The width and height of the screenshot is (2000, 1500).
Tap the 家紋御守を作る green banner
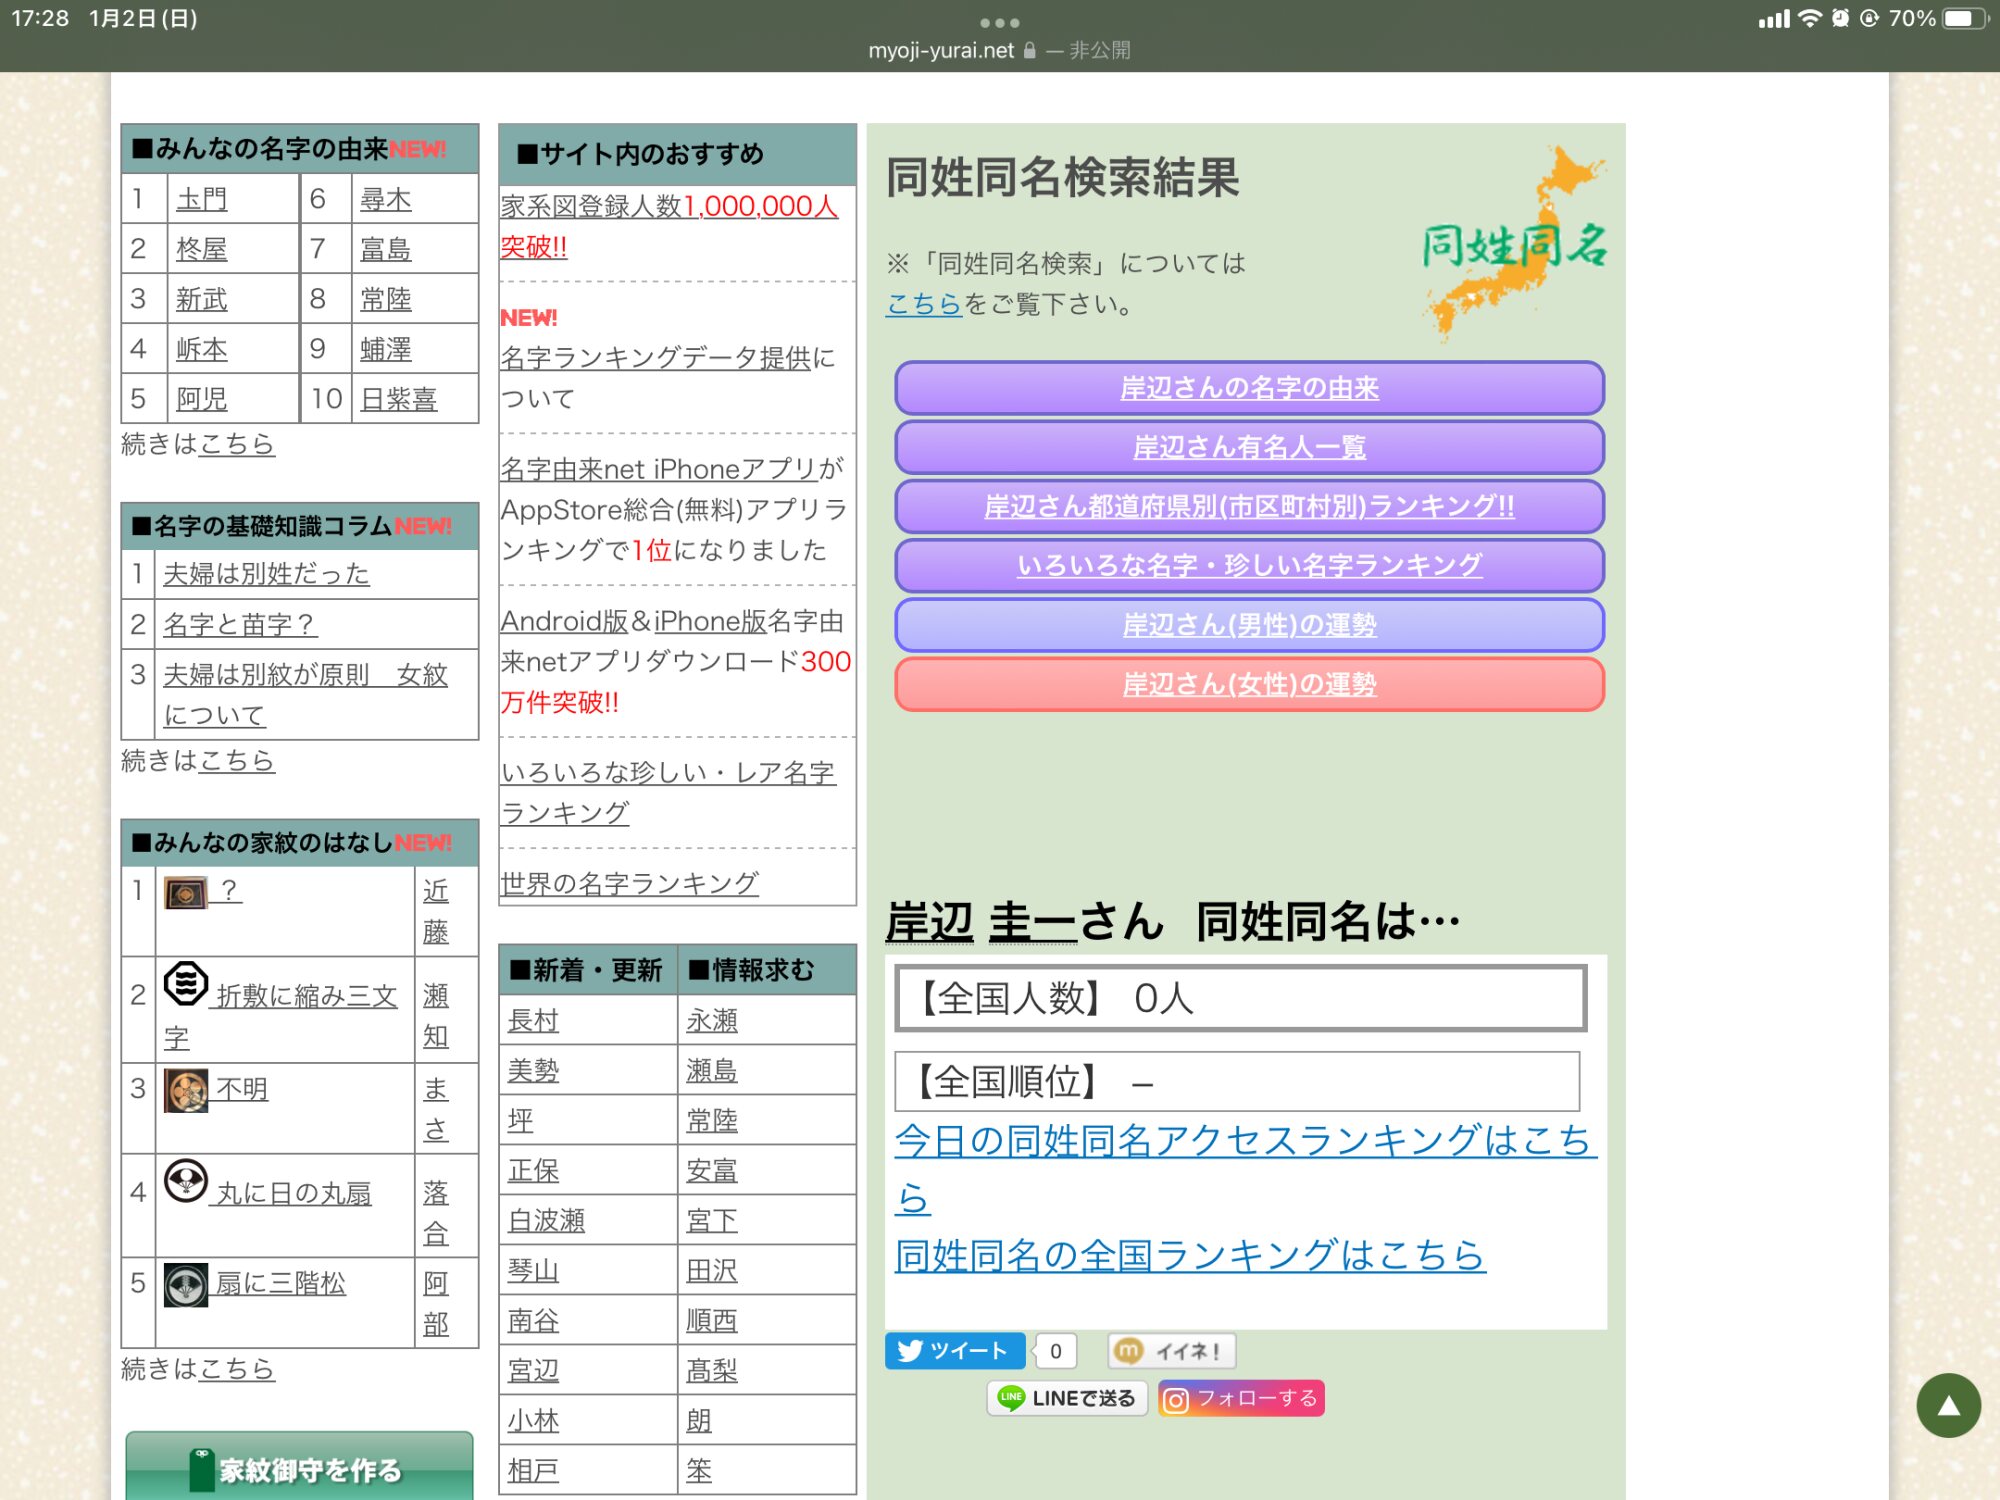(x=299, y=1468)
